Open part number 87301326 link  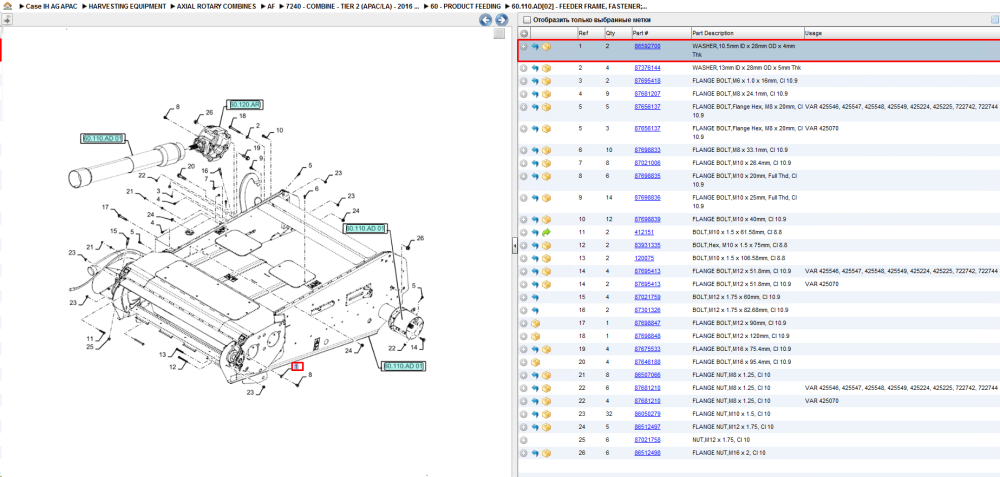647,310
